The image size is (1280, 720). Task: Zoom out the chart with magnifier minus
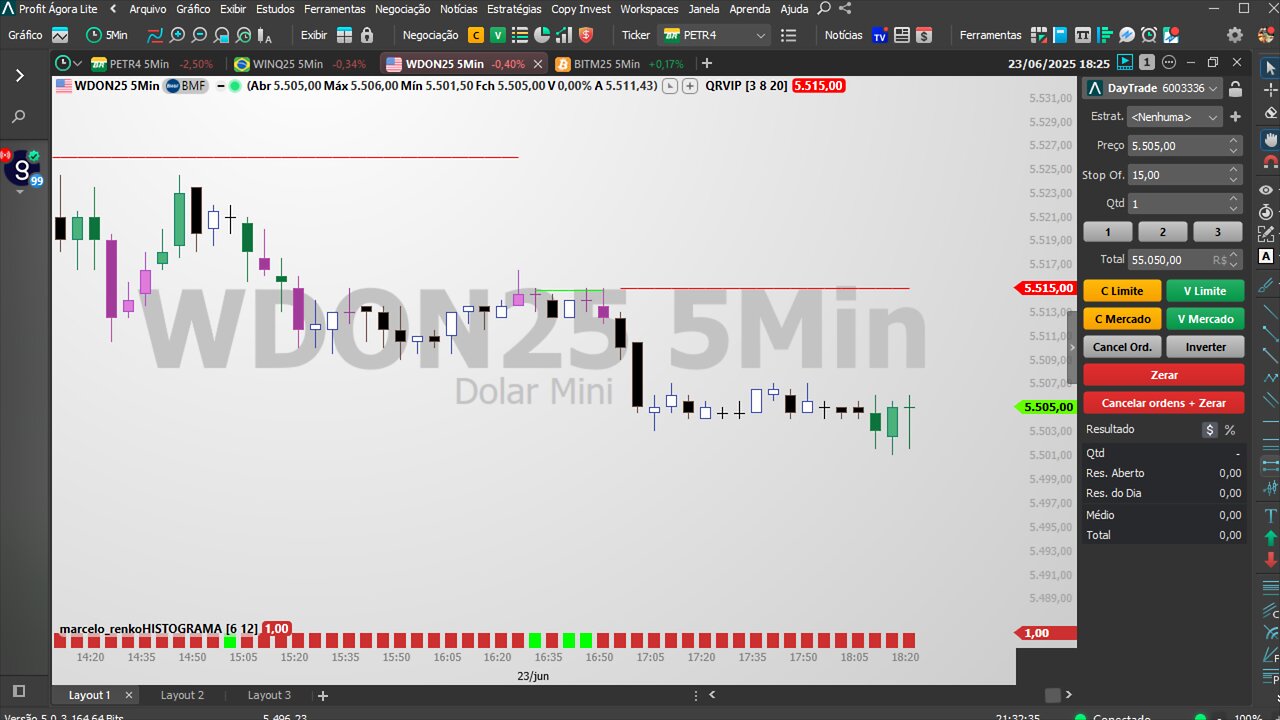pyautogui.click(x=199, y=35)
